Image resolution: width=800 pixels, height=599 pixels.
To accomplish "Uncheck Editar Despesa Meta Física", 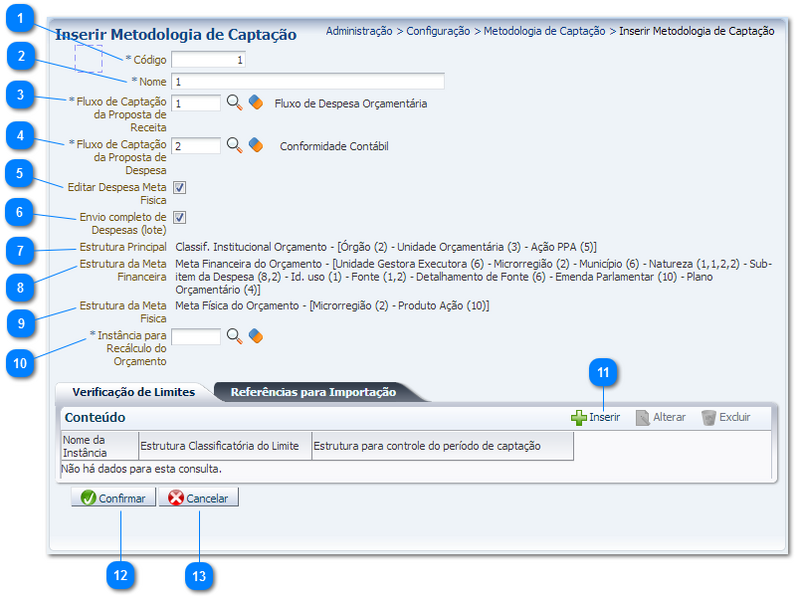I will [180, 187].
